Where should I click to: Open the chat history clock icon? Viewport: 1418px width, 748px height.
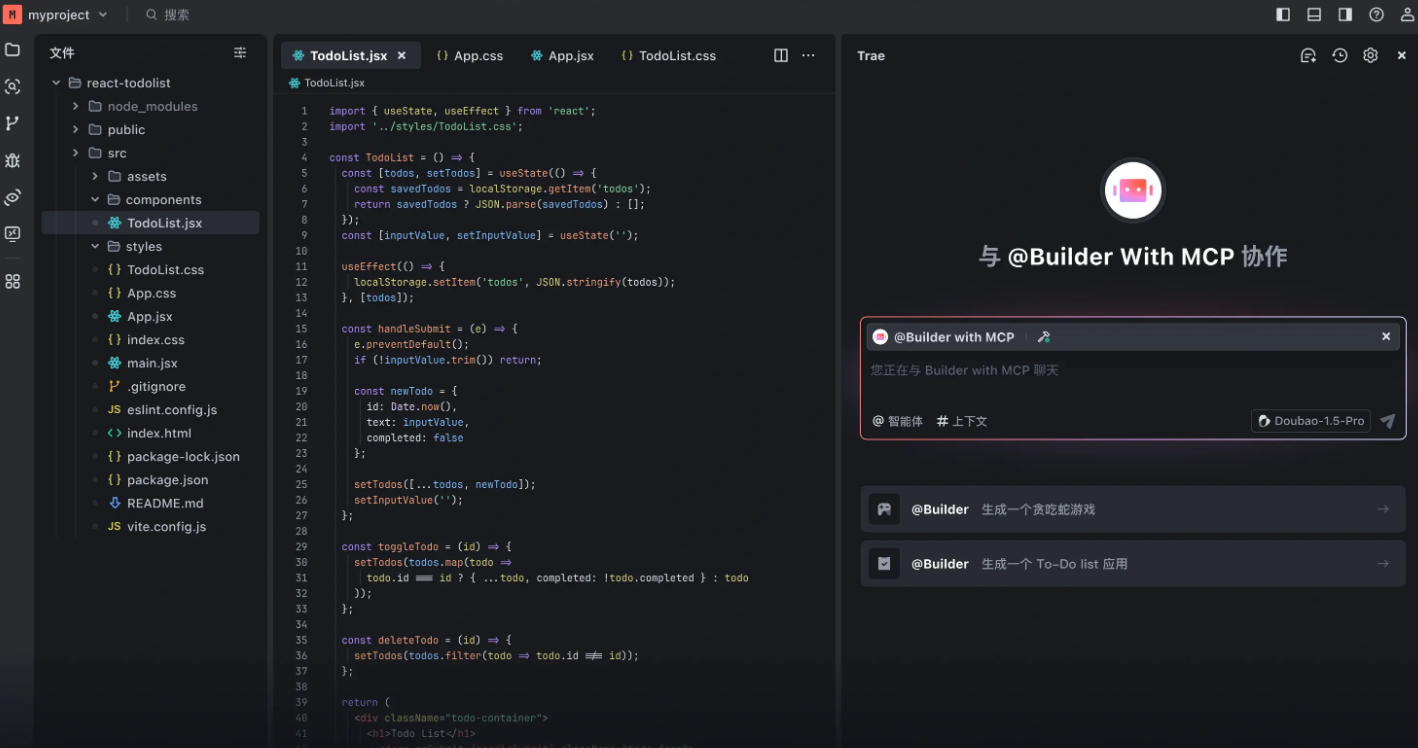pos(1340,56)
